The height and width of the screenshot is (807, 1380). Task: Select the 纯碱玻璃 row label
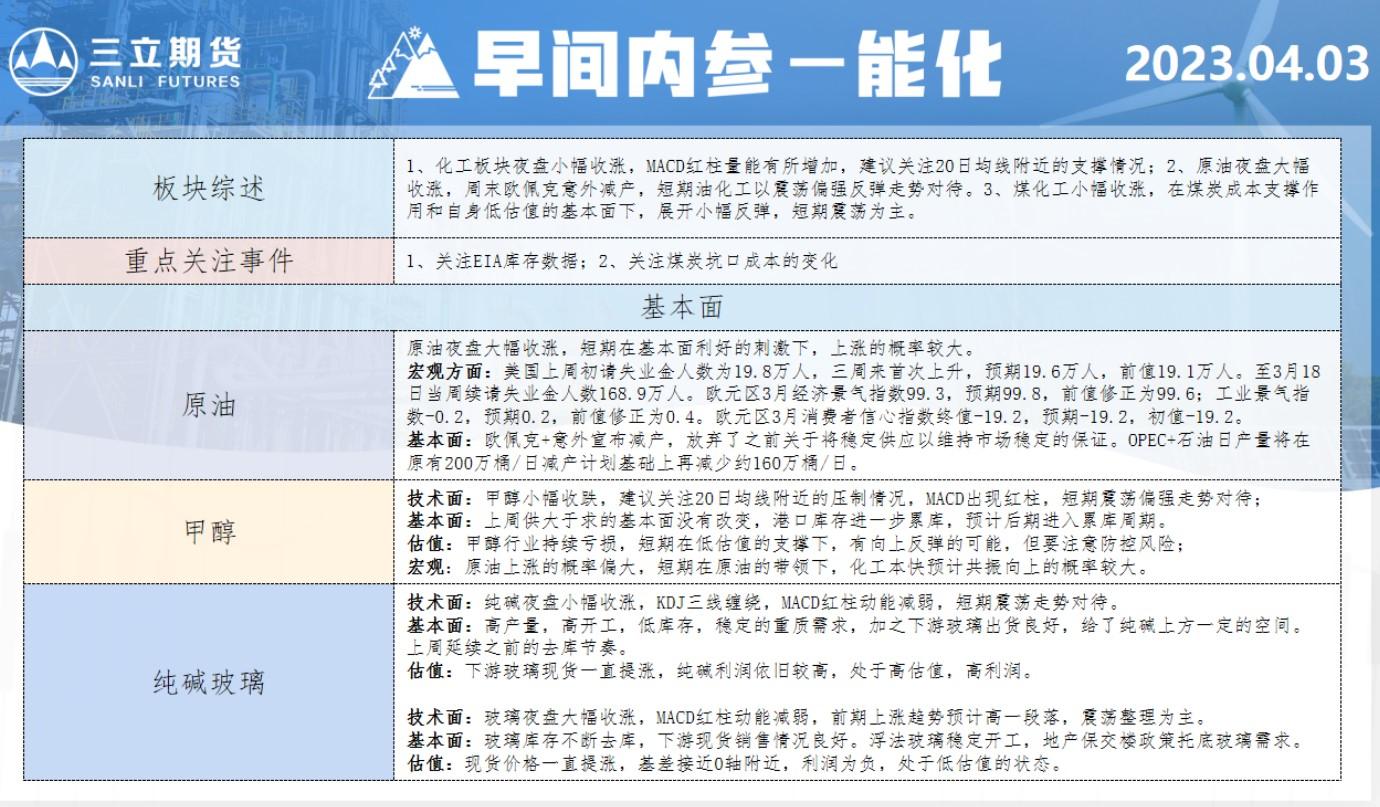pos(209,682)
